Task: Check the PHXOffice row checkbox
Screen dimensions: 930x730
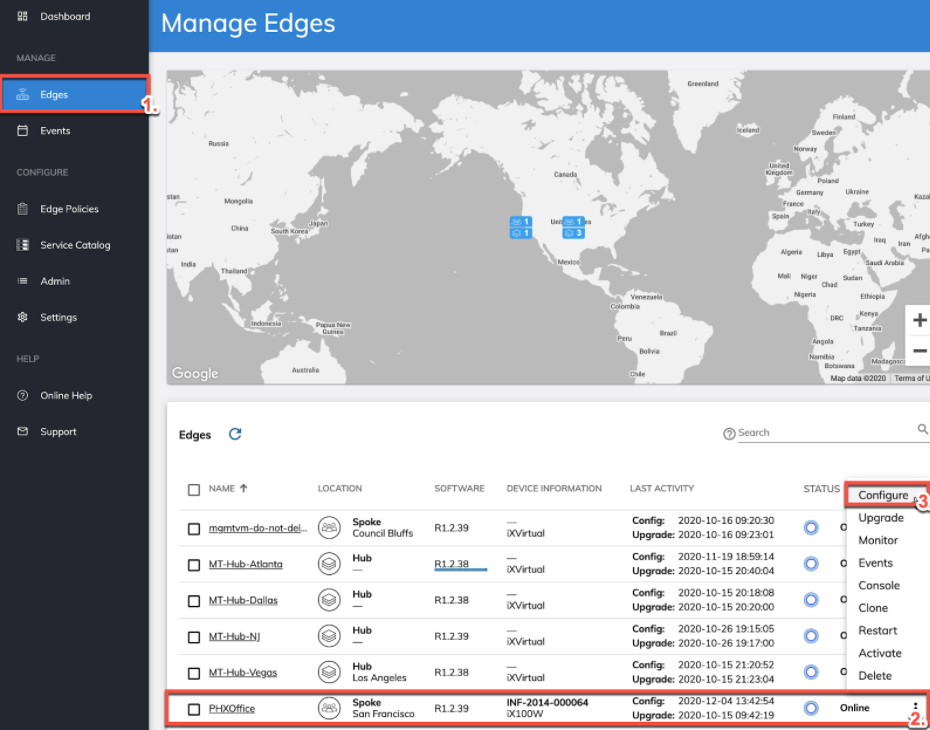Action: tap(194, 709)
